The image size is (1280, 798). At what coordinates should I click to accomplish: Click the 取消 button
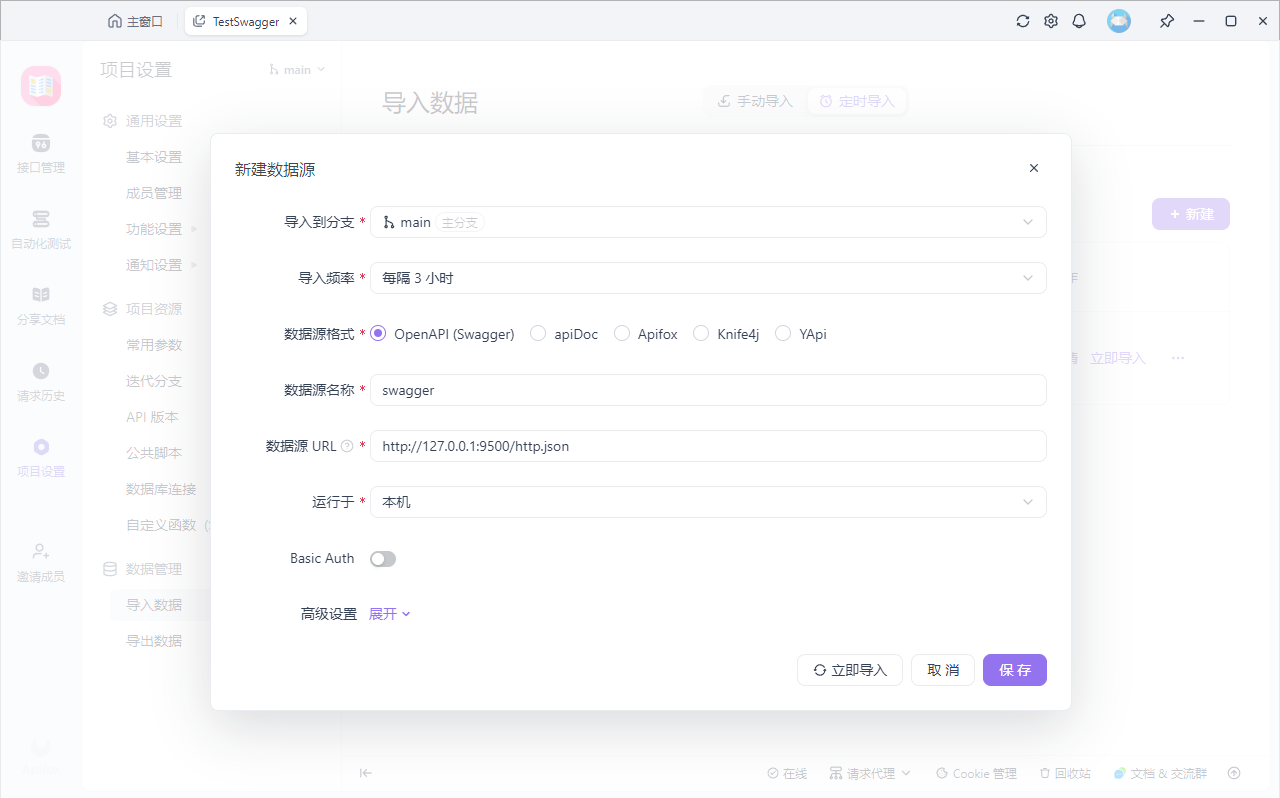click(943, 670)
